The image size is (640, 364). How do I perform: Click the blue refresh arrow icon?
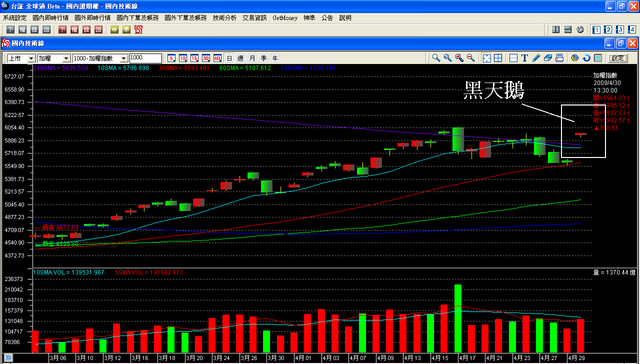pos(587,58)
